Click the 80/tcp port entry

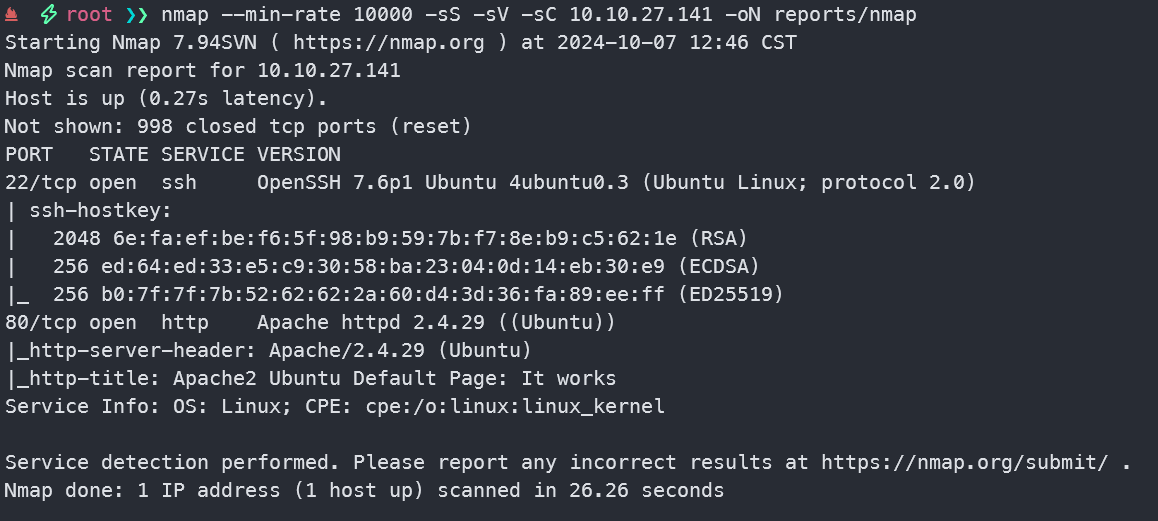[40, 323]
